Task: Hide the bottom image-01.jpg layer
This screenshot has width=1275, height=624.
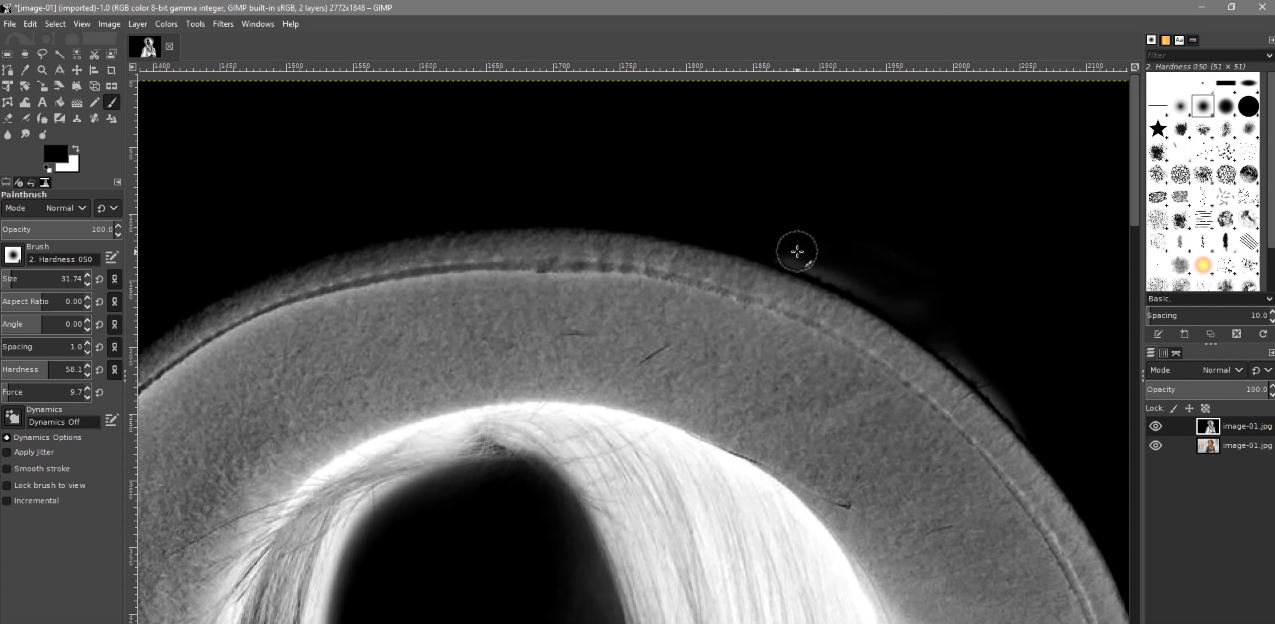Action: [1156, 445]
